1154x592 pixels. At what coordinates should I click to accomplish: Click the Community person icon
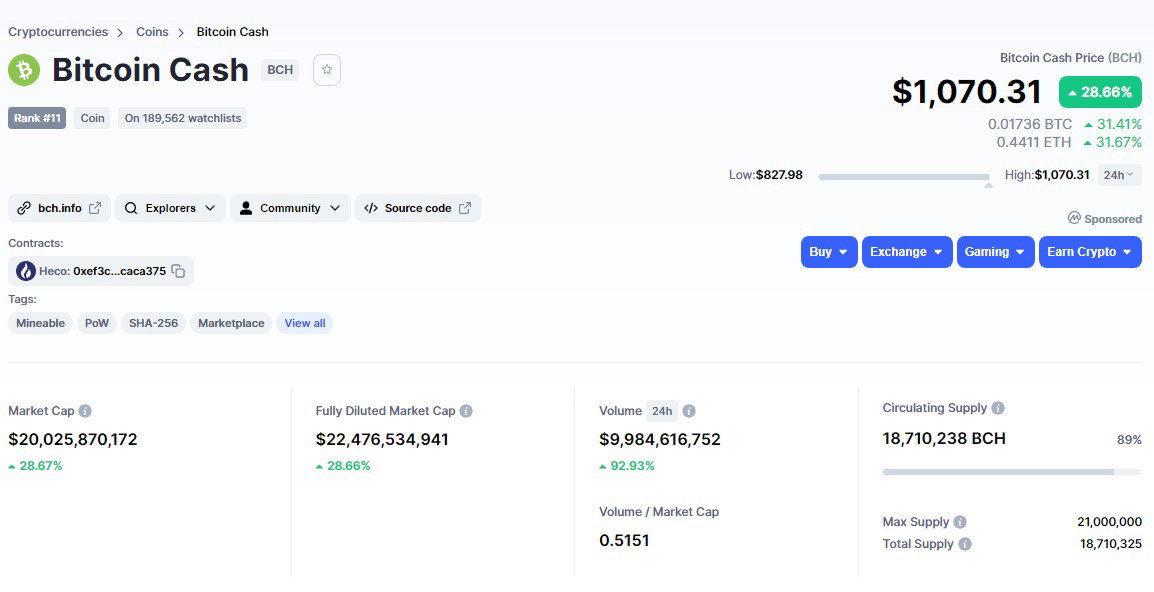click(246, 208)
